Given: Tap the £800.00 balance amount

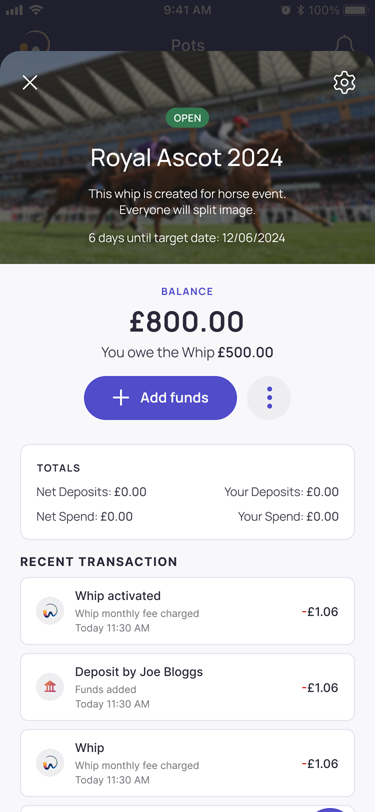Looking at the screenshot, I should (187, 322).
